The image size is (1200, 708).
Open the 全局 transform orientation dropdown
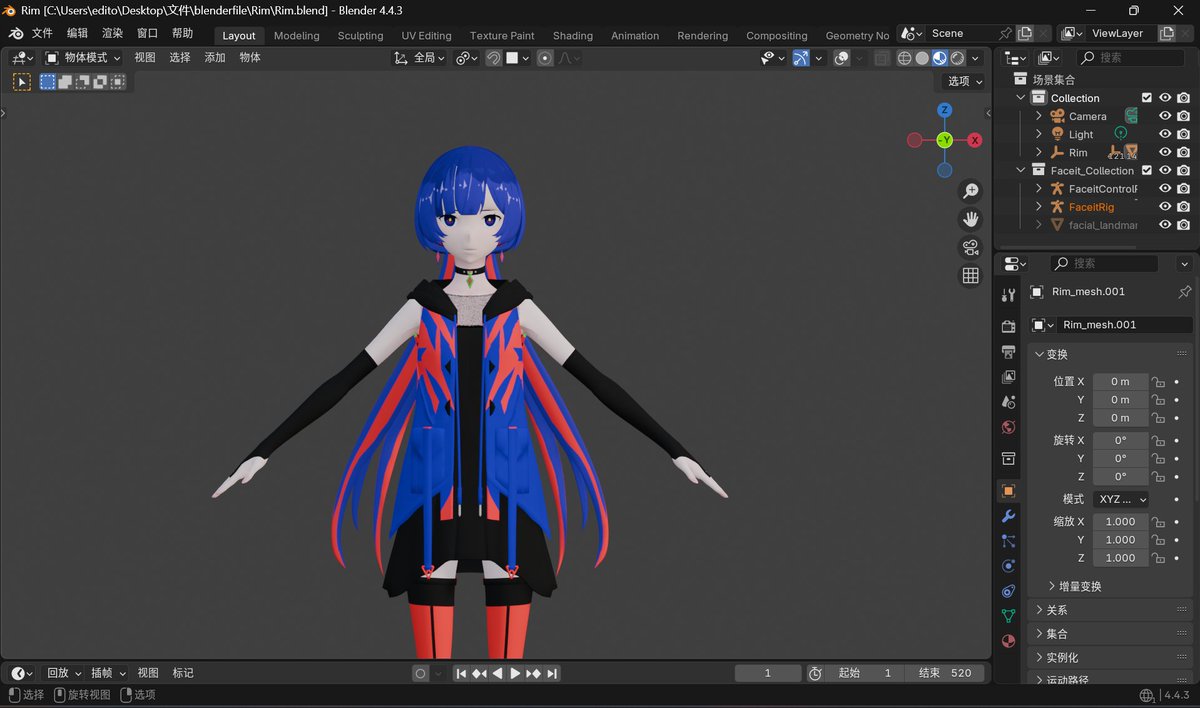[x=420, y=58]
